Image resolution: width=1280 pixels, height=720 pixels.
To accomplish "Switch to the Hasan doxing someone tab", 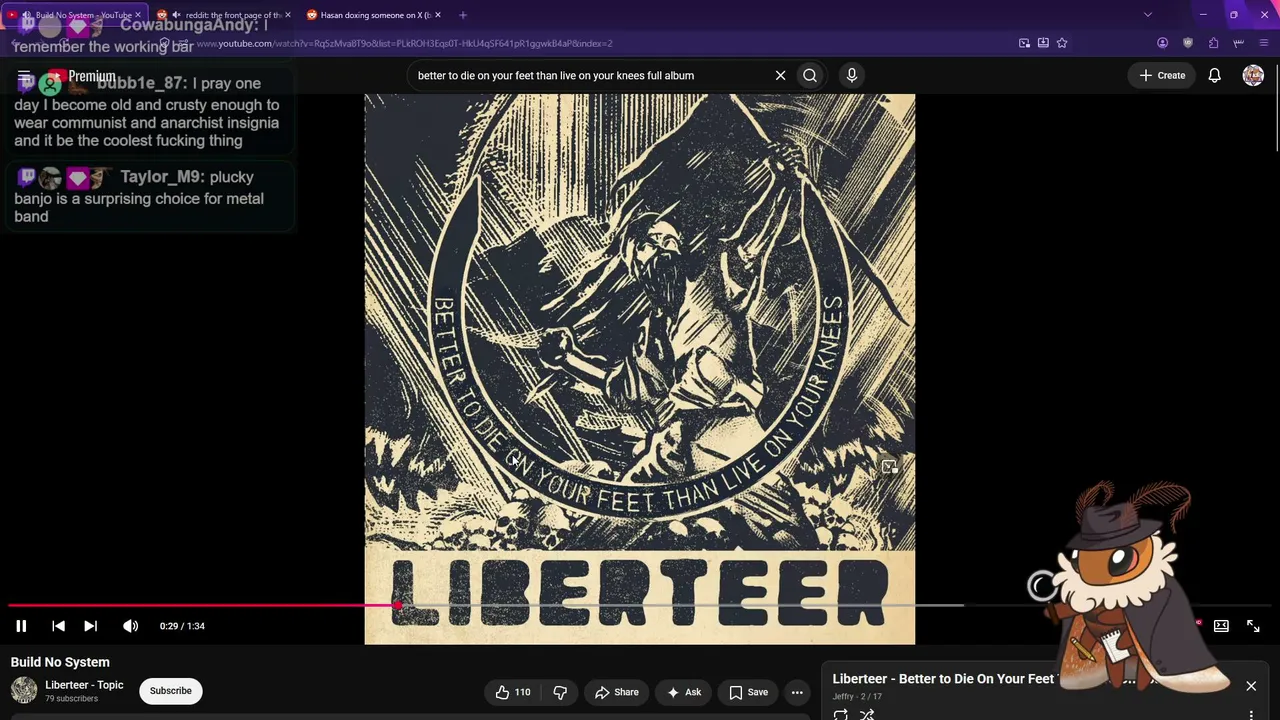I will click(374, 15).
